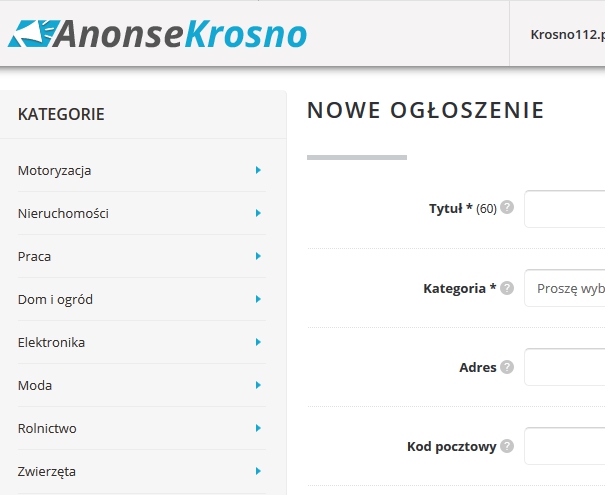Screen dimensions: 605x495
Task: Expand Dom i ogród arrow
Action: click(258, 299)
